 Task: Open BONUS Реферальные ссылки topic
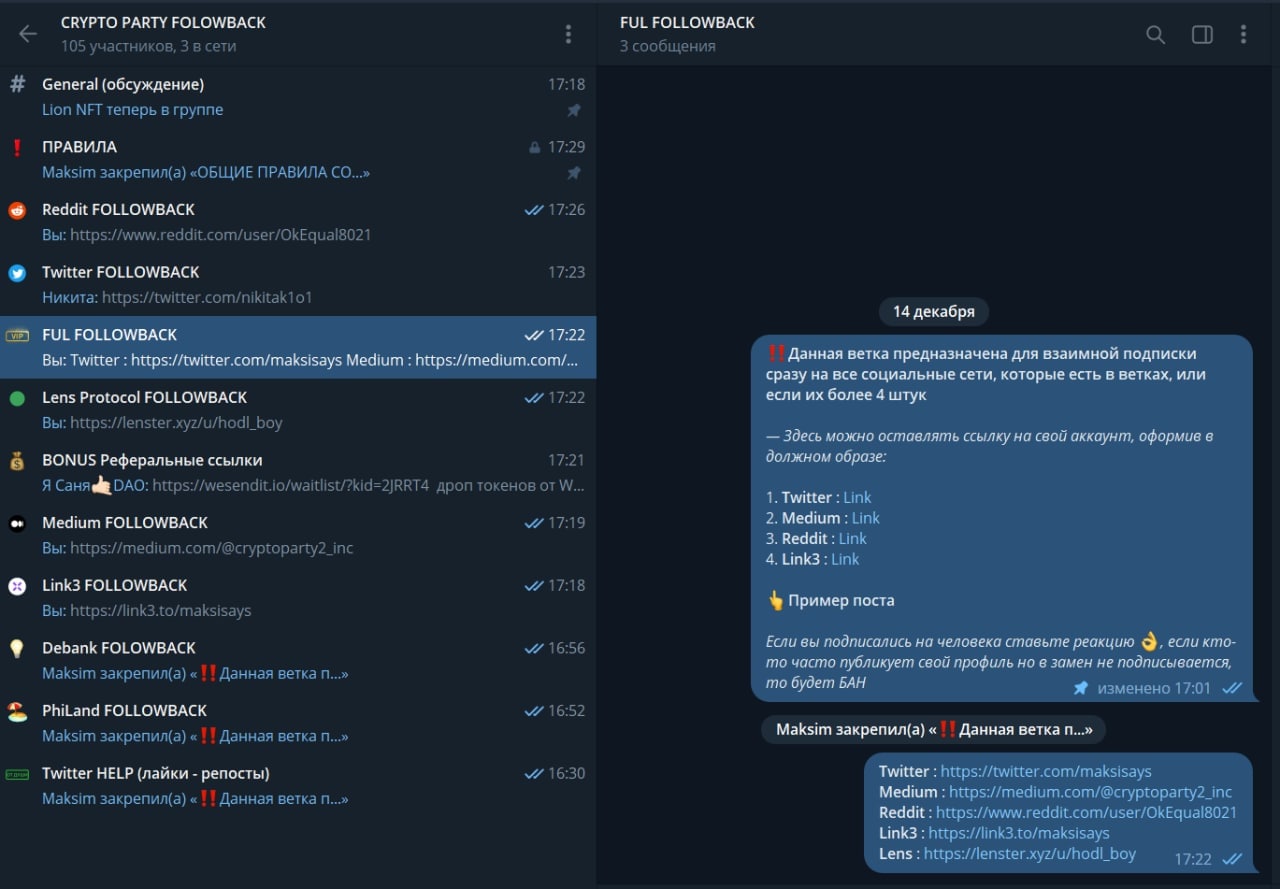coord(298,473)
